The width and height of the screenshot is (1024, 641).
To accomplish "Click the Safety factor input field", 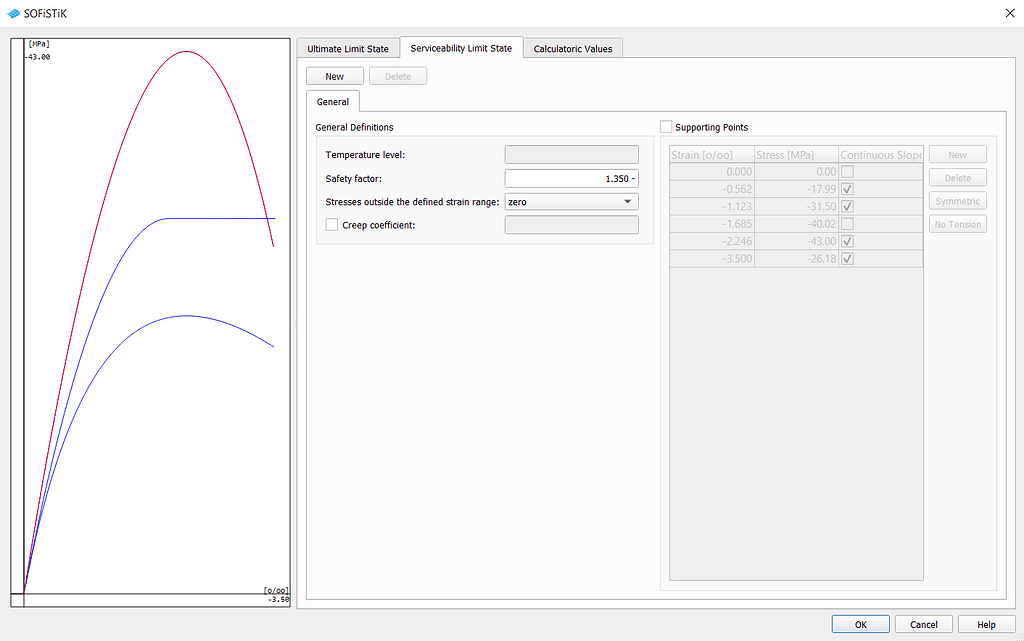I will pos(570,178).
